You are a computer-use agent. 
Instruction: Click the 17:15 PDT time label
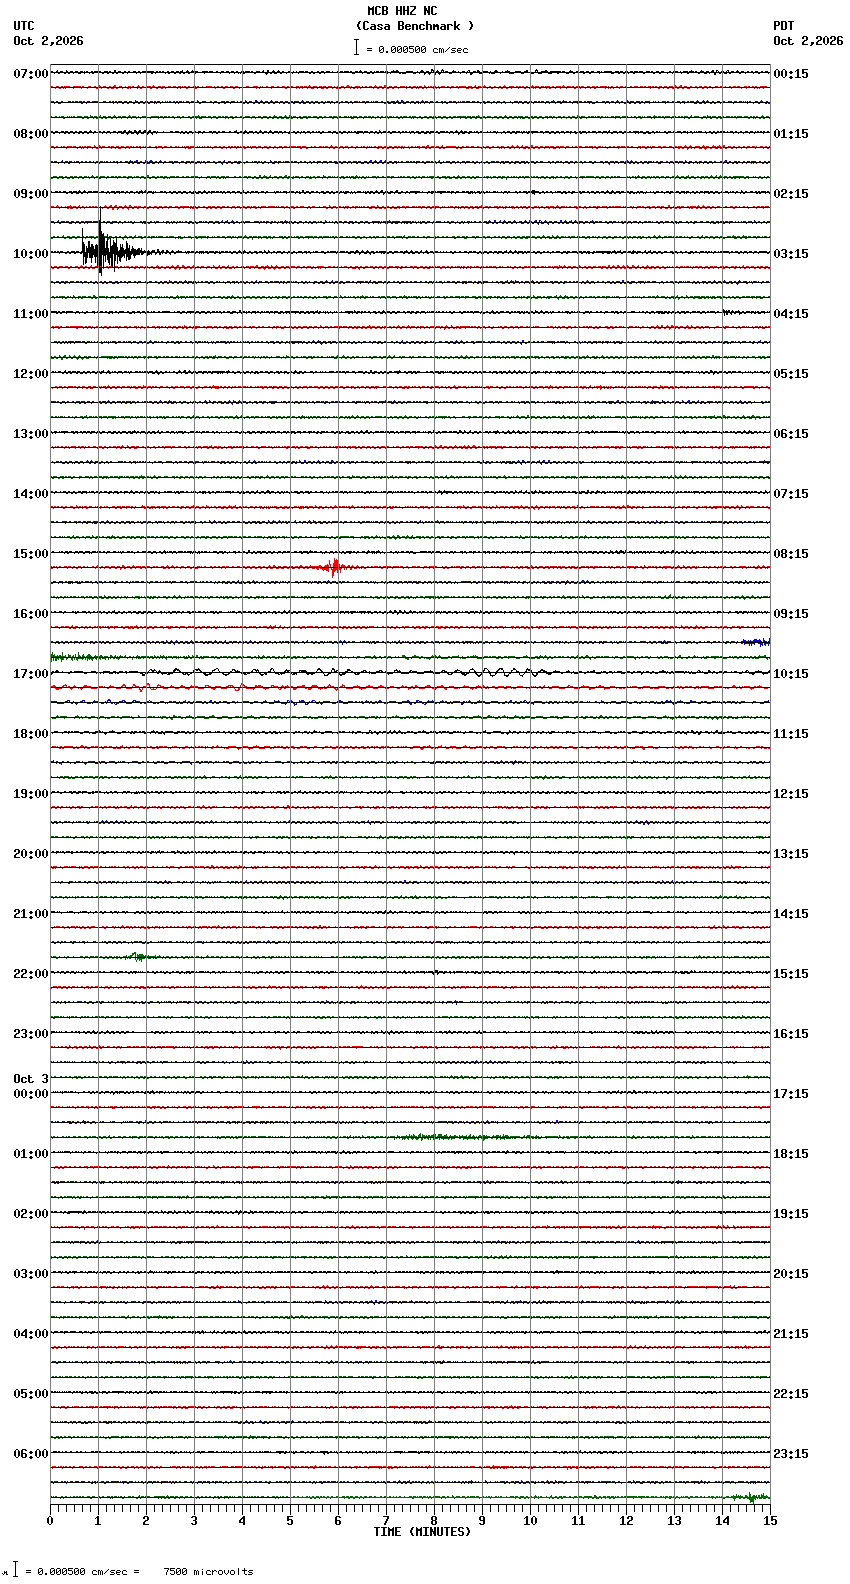pyautogui.click(x=791, y=1094)
